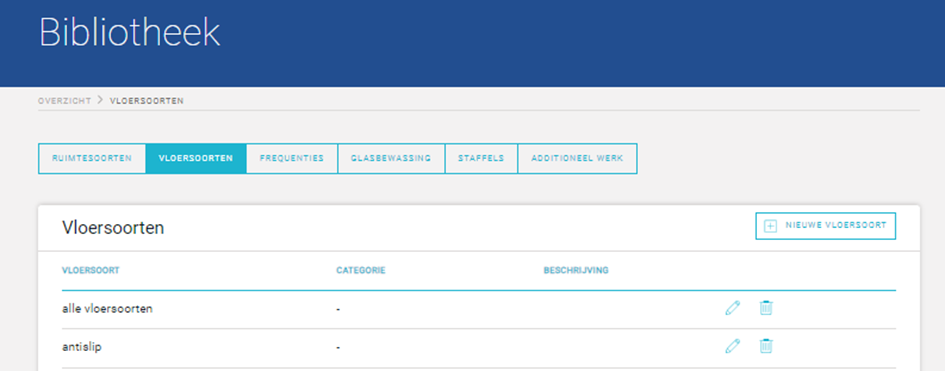
Task: Go to the Glasbewassing tab
Action: click(391, 158)
